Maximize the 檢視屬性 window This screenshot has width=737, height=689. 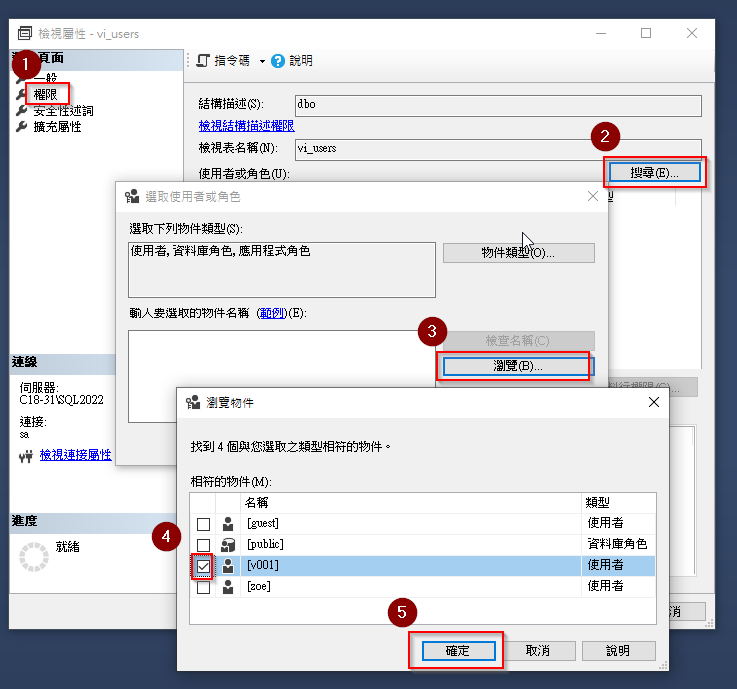point(646,33)
